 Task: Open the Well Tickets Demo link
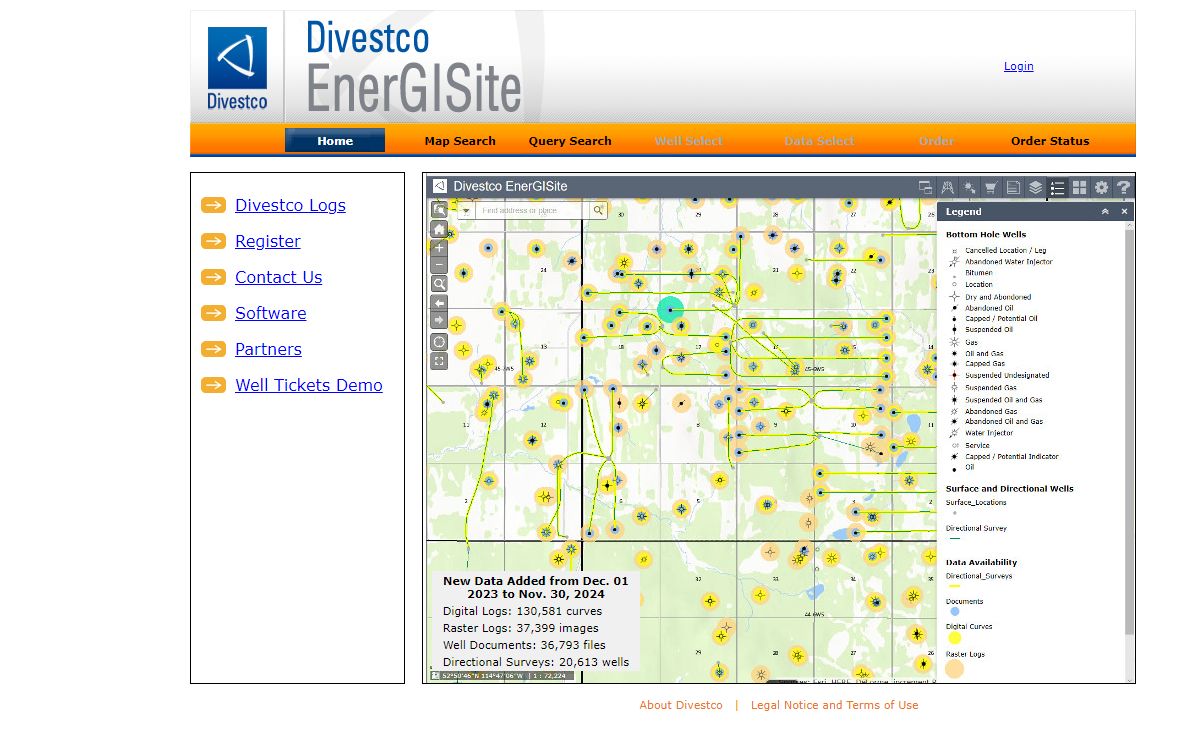309,385
